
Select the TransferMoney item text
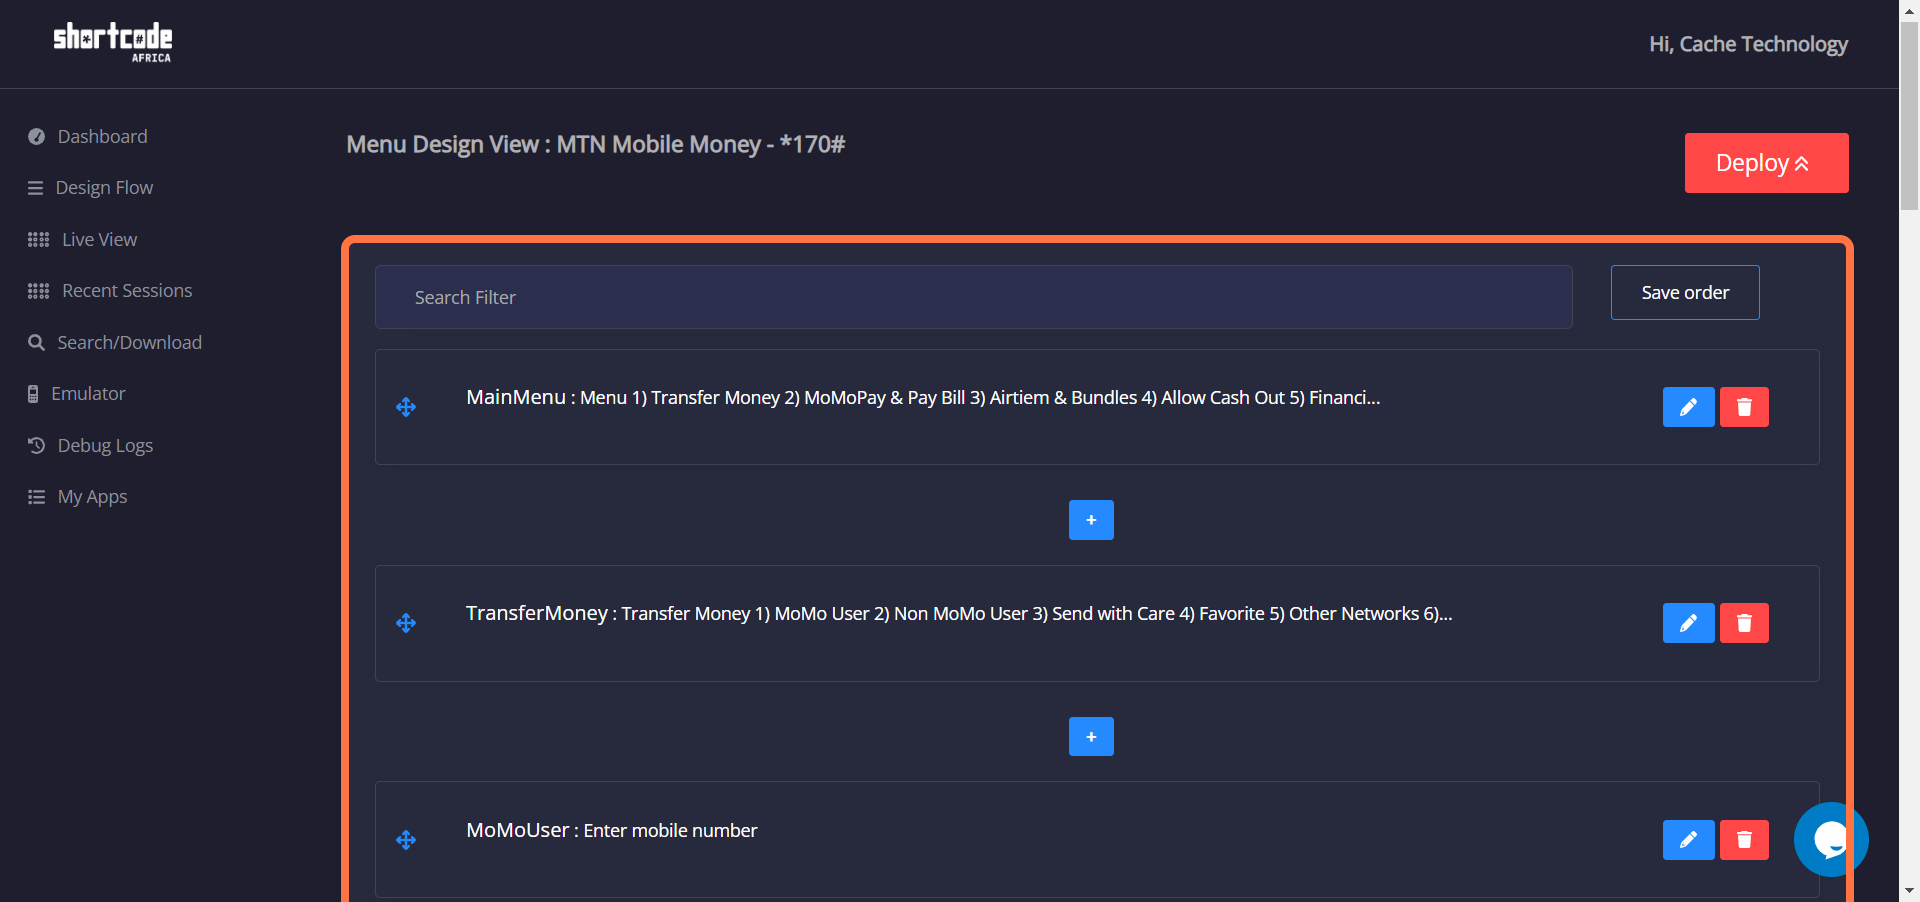pos(959,614)
